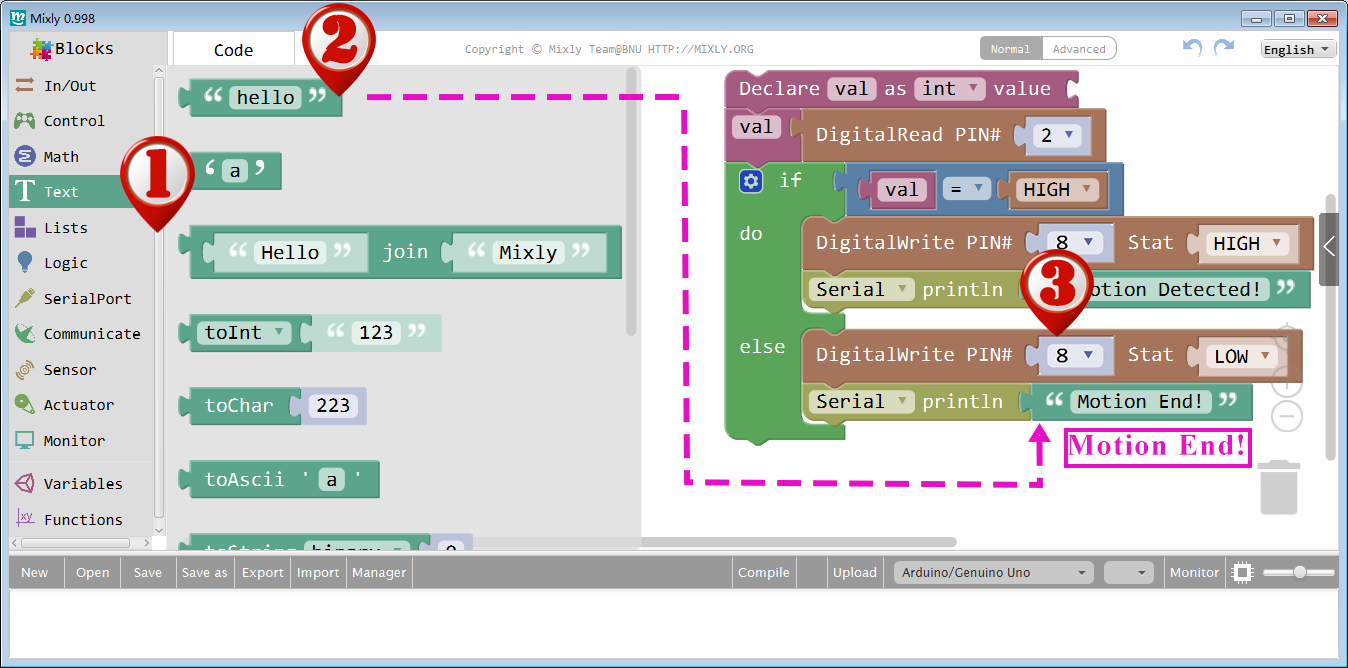Image resolution: width=1348 pixels, height=668 pixels.
Task: Select the Communicate block category
Action: tap(80, 334)
